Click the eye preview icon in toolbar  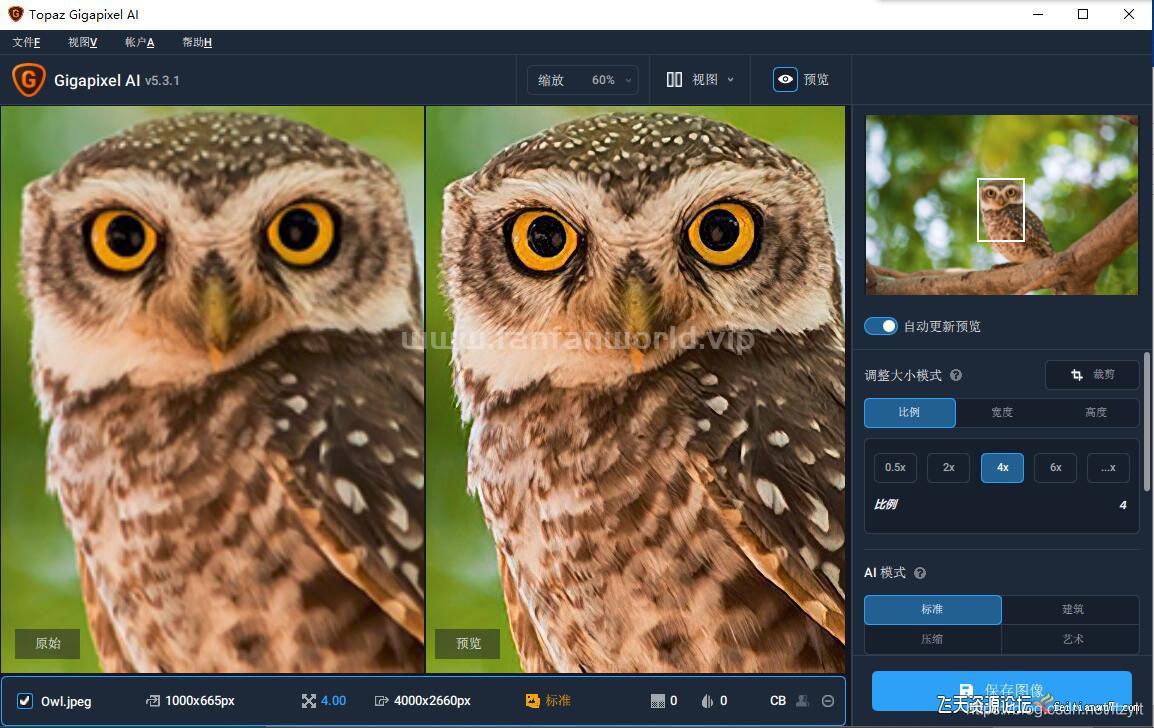click(x=785, y=79)
